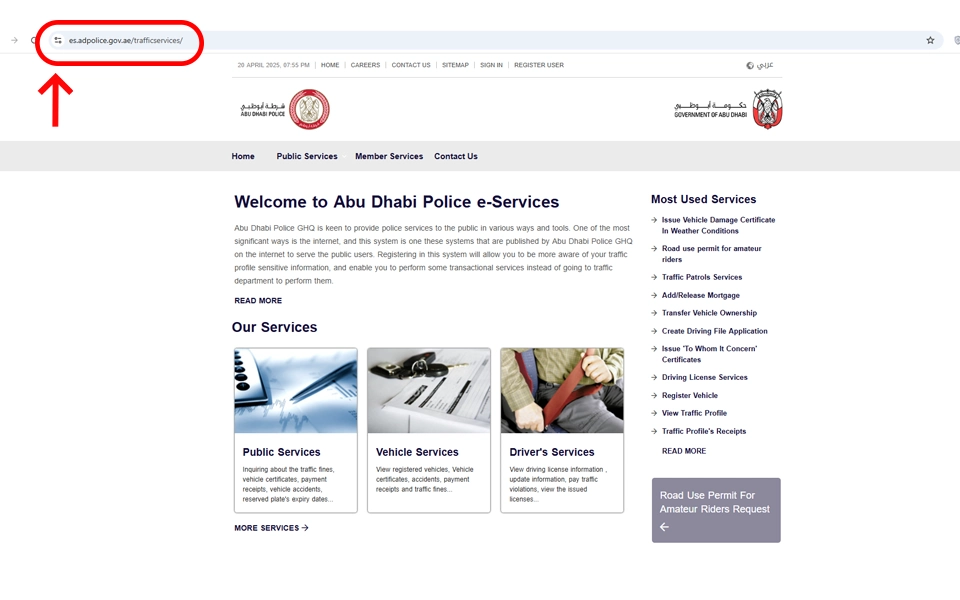Click the date text 20 APRIL 2025
Image resolution: width=960 pixels, height=600 pixels.
coord(273,65)
